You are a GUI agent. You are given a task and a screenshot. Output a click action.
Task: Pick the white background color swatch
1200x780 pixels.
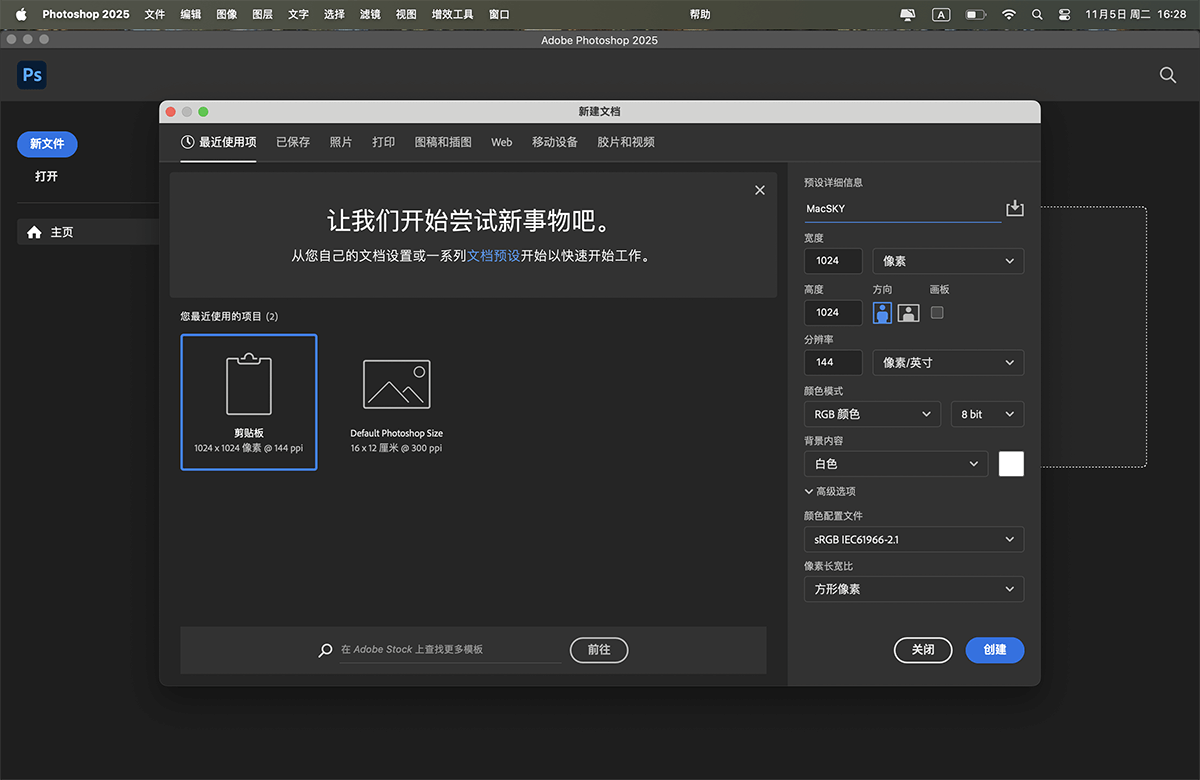(1011, 464)
